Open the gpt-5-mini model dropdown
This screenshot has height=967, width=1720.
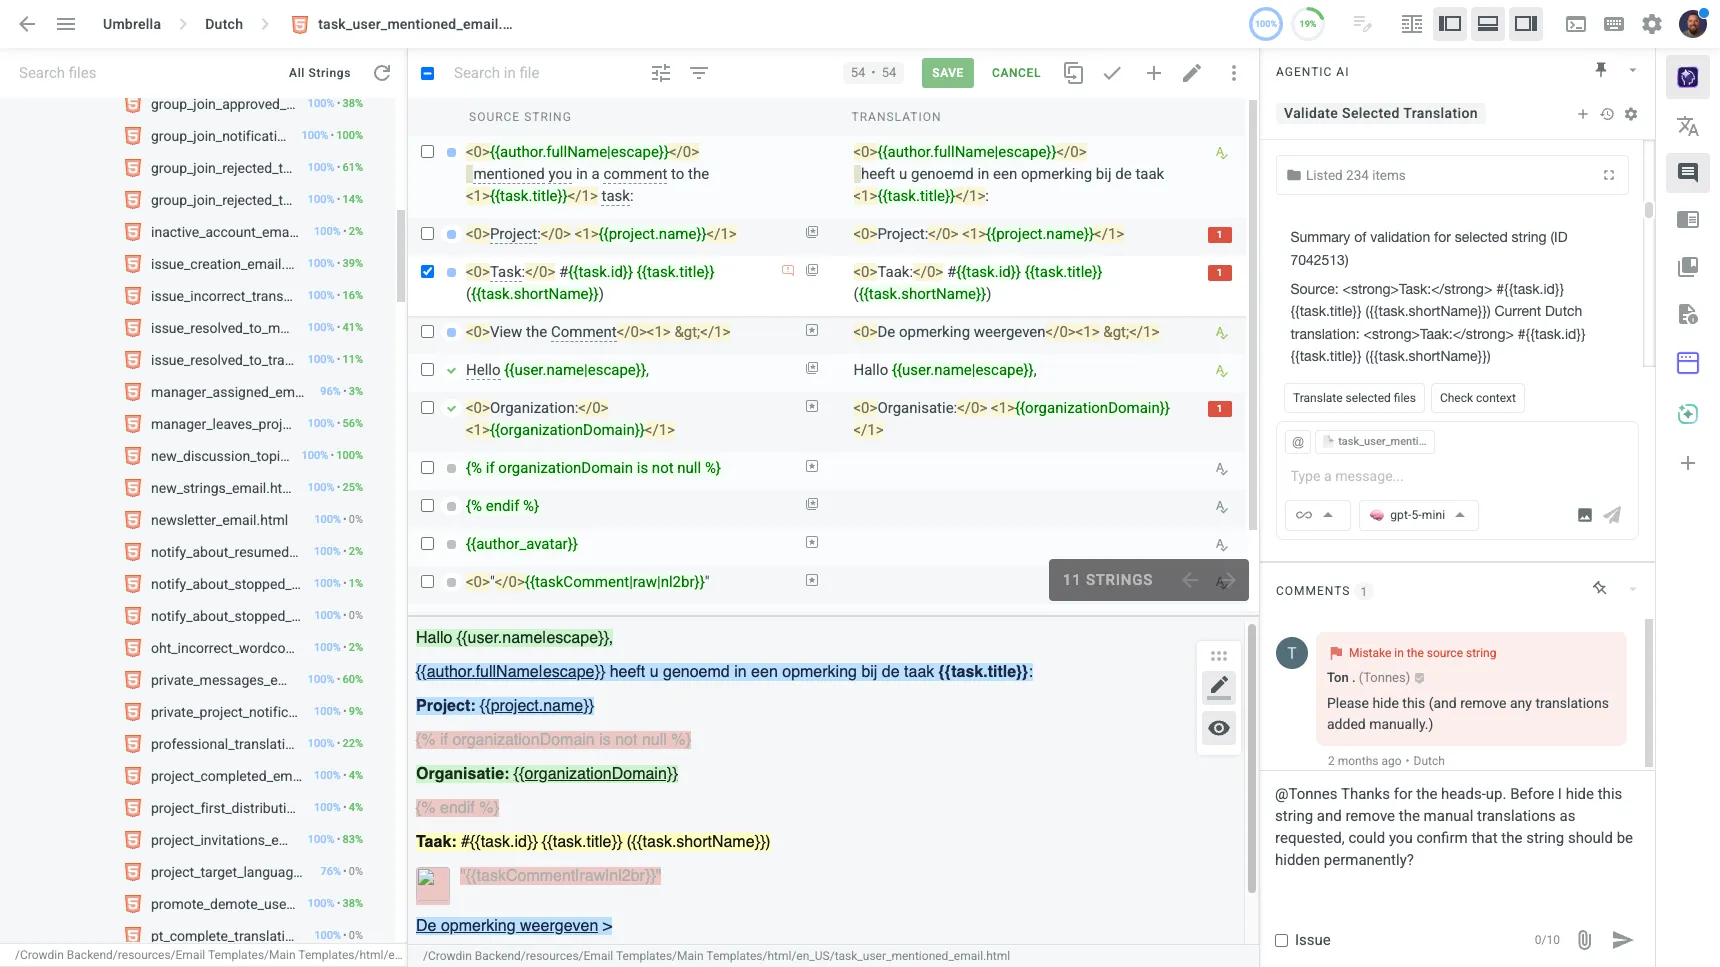tap(1418, 515)
